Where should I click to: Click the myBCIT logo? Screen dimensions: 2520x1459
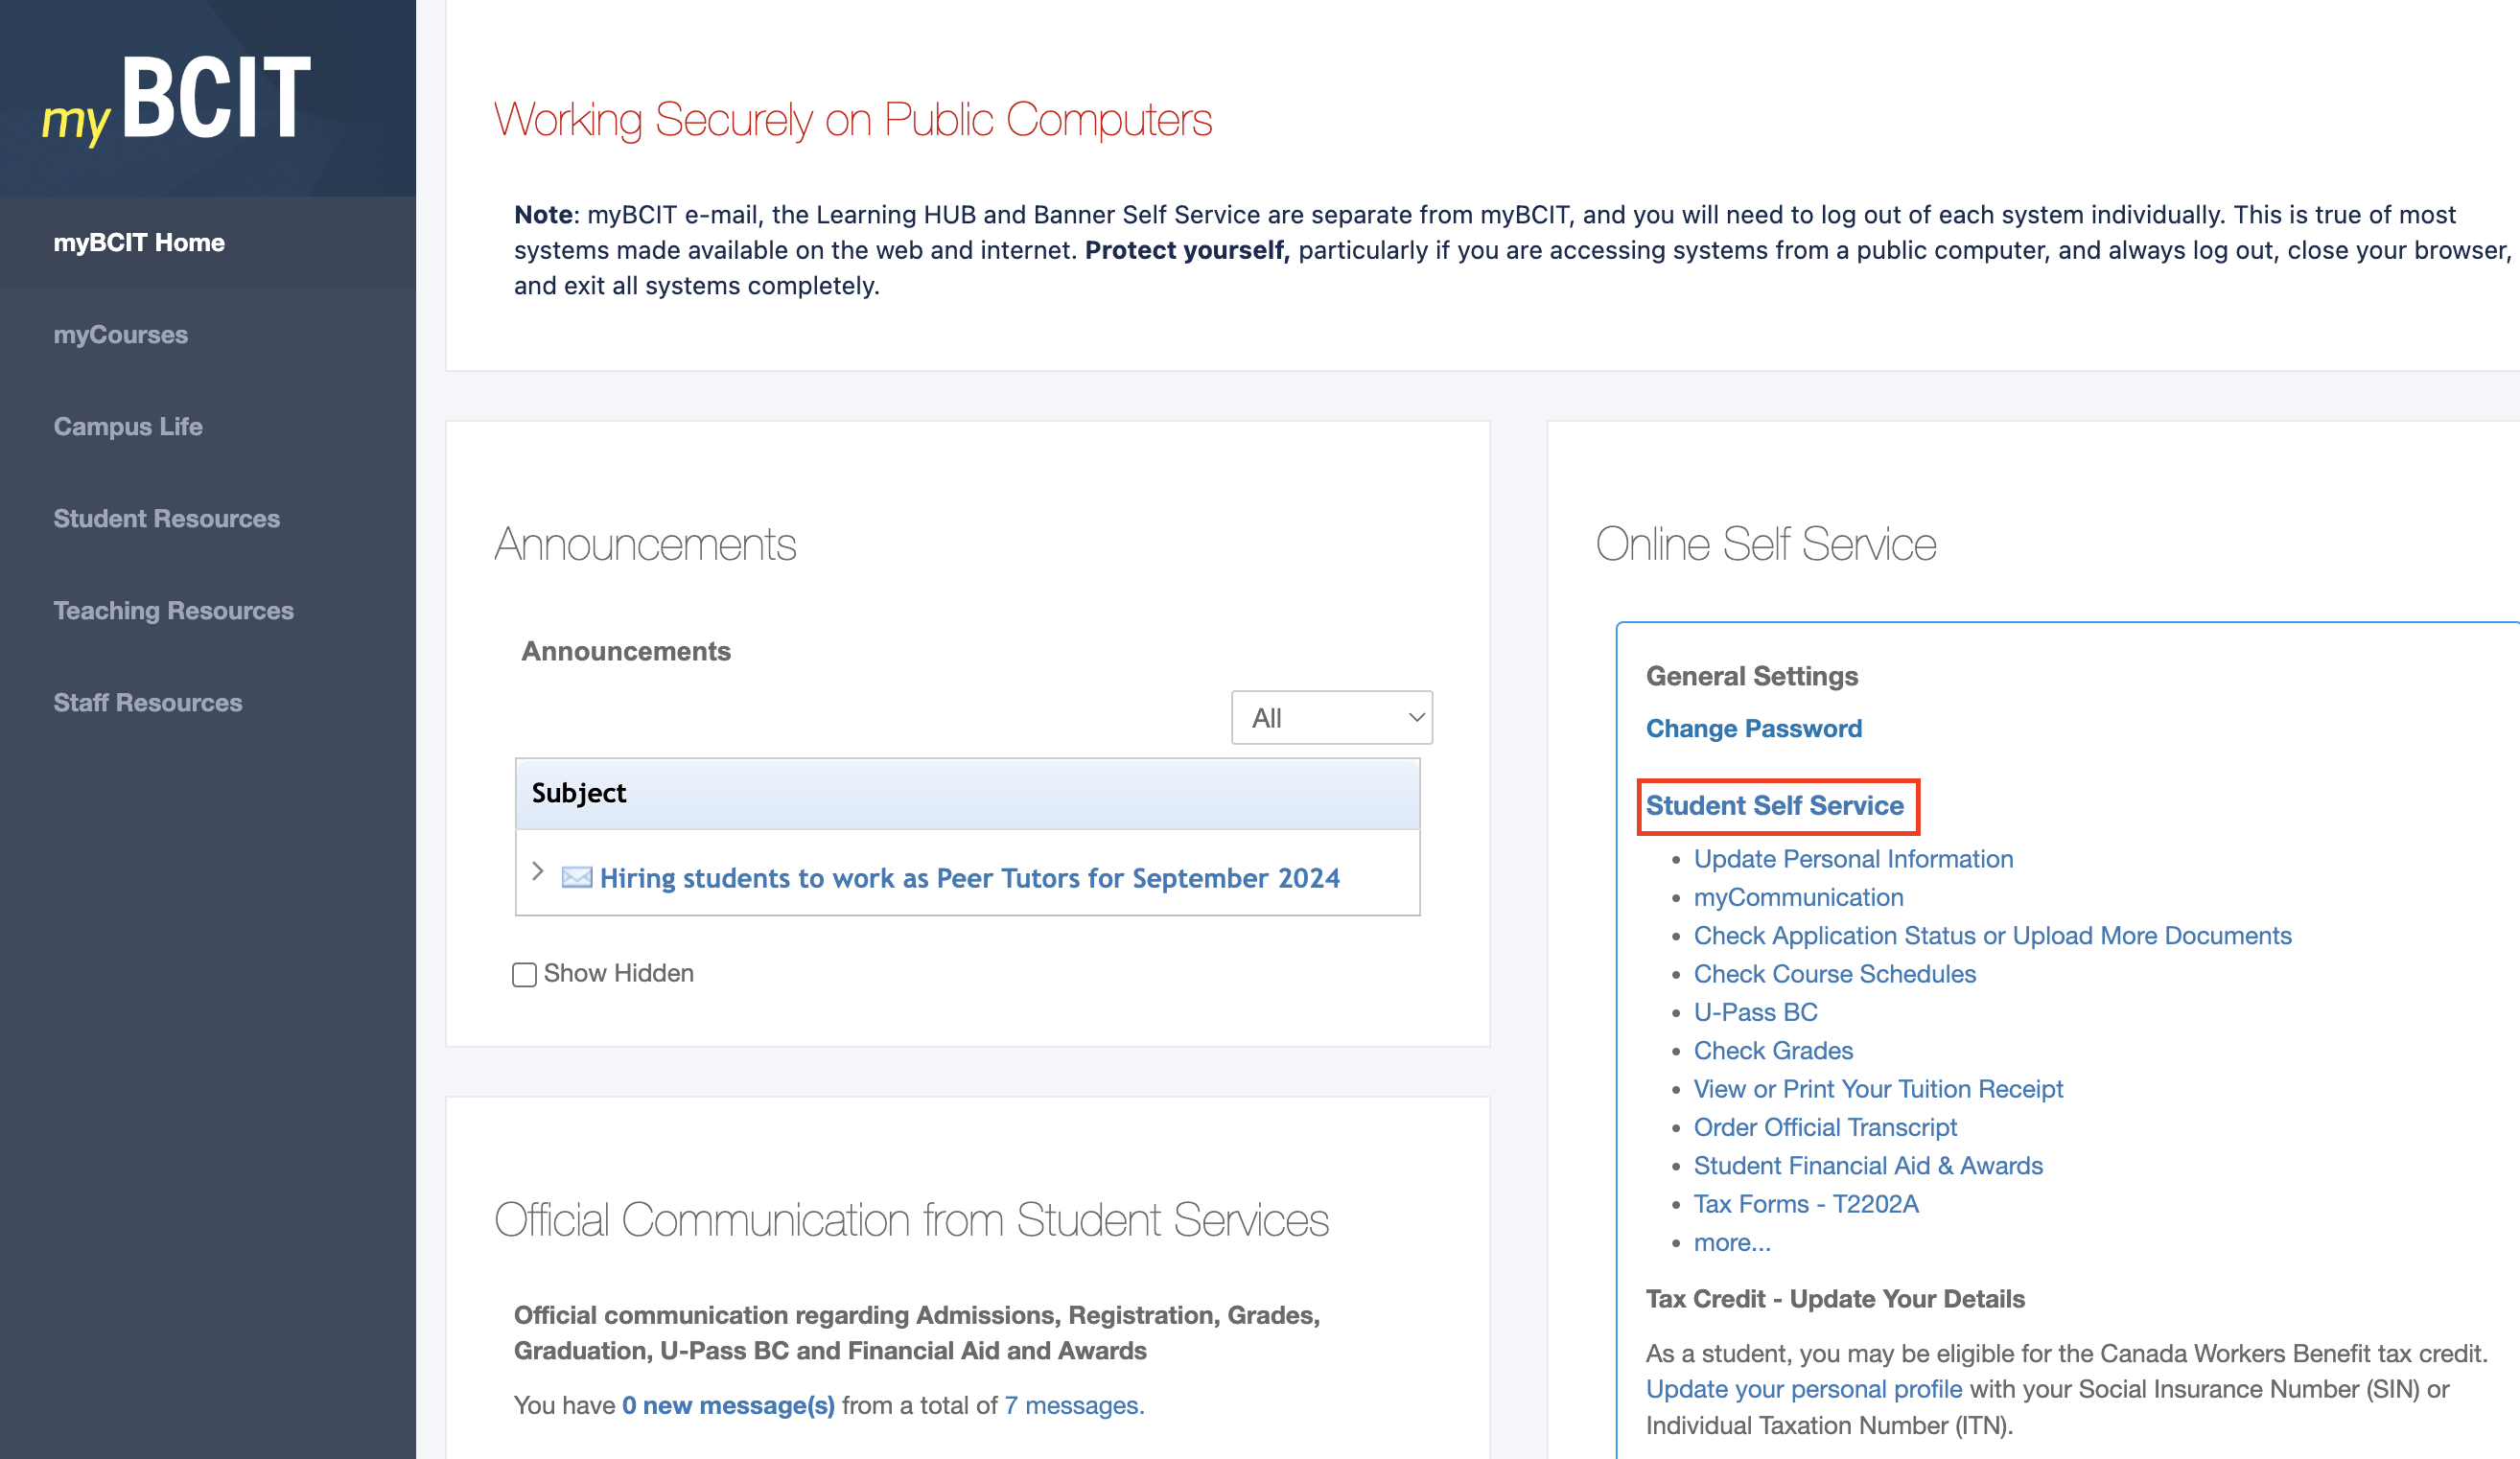176,97
